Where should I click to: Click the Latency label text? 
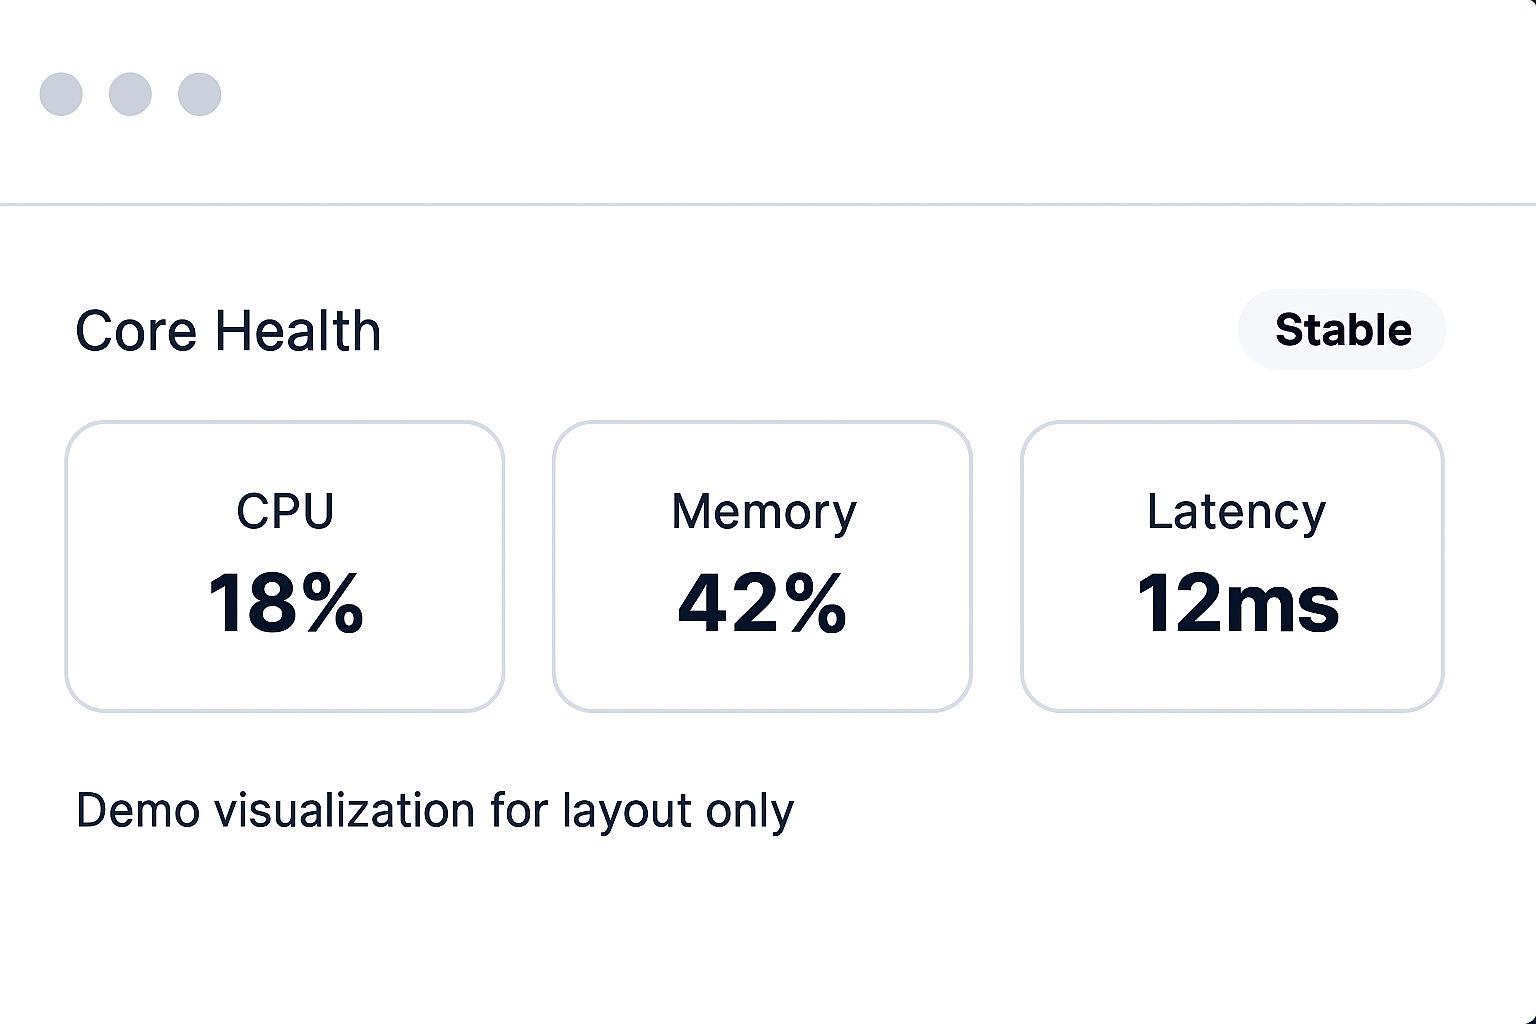(x=1236, y=511)
